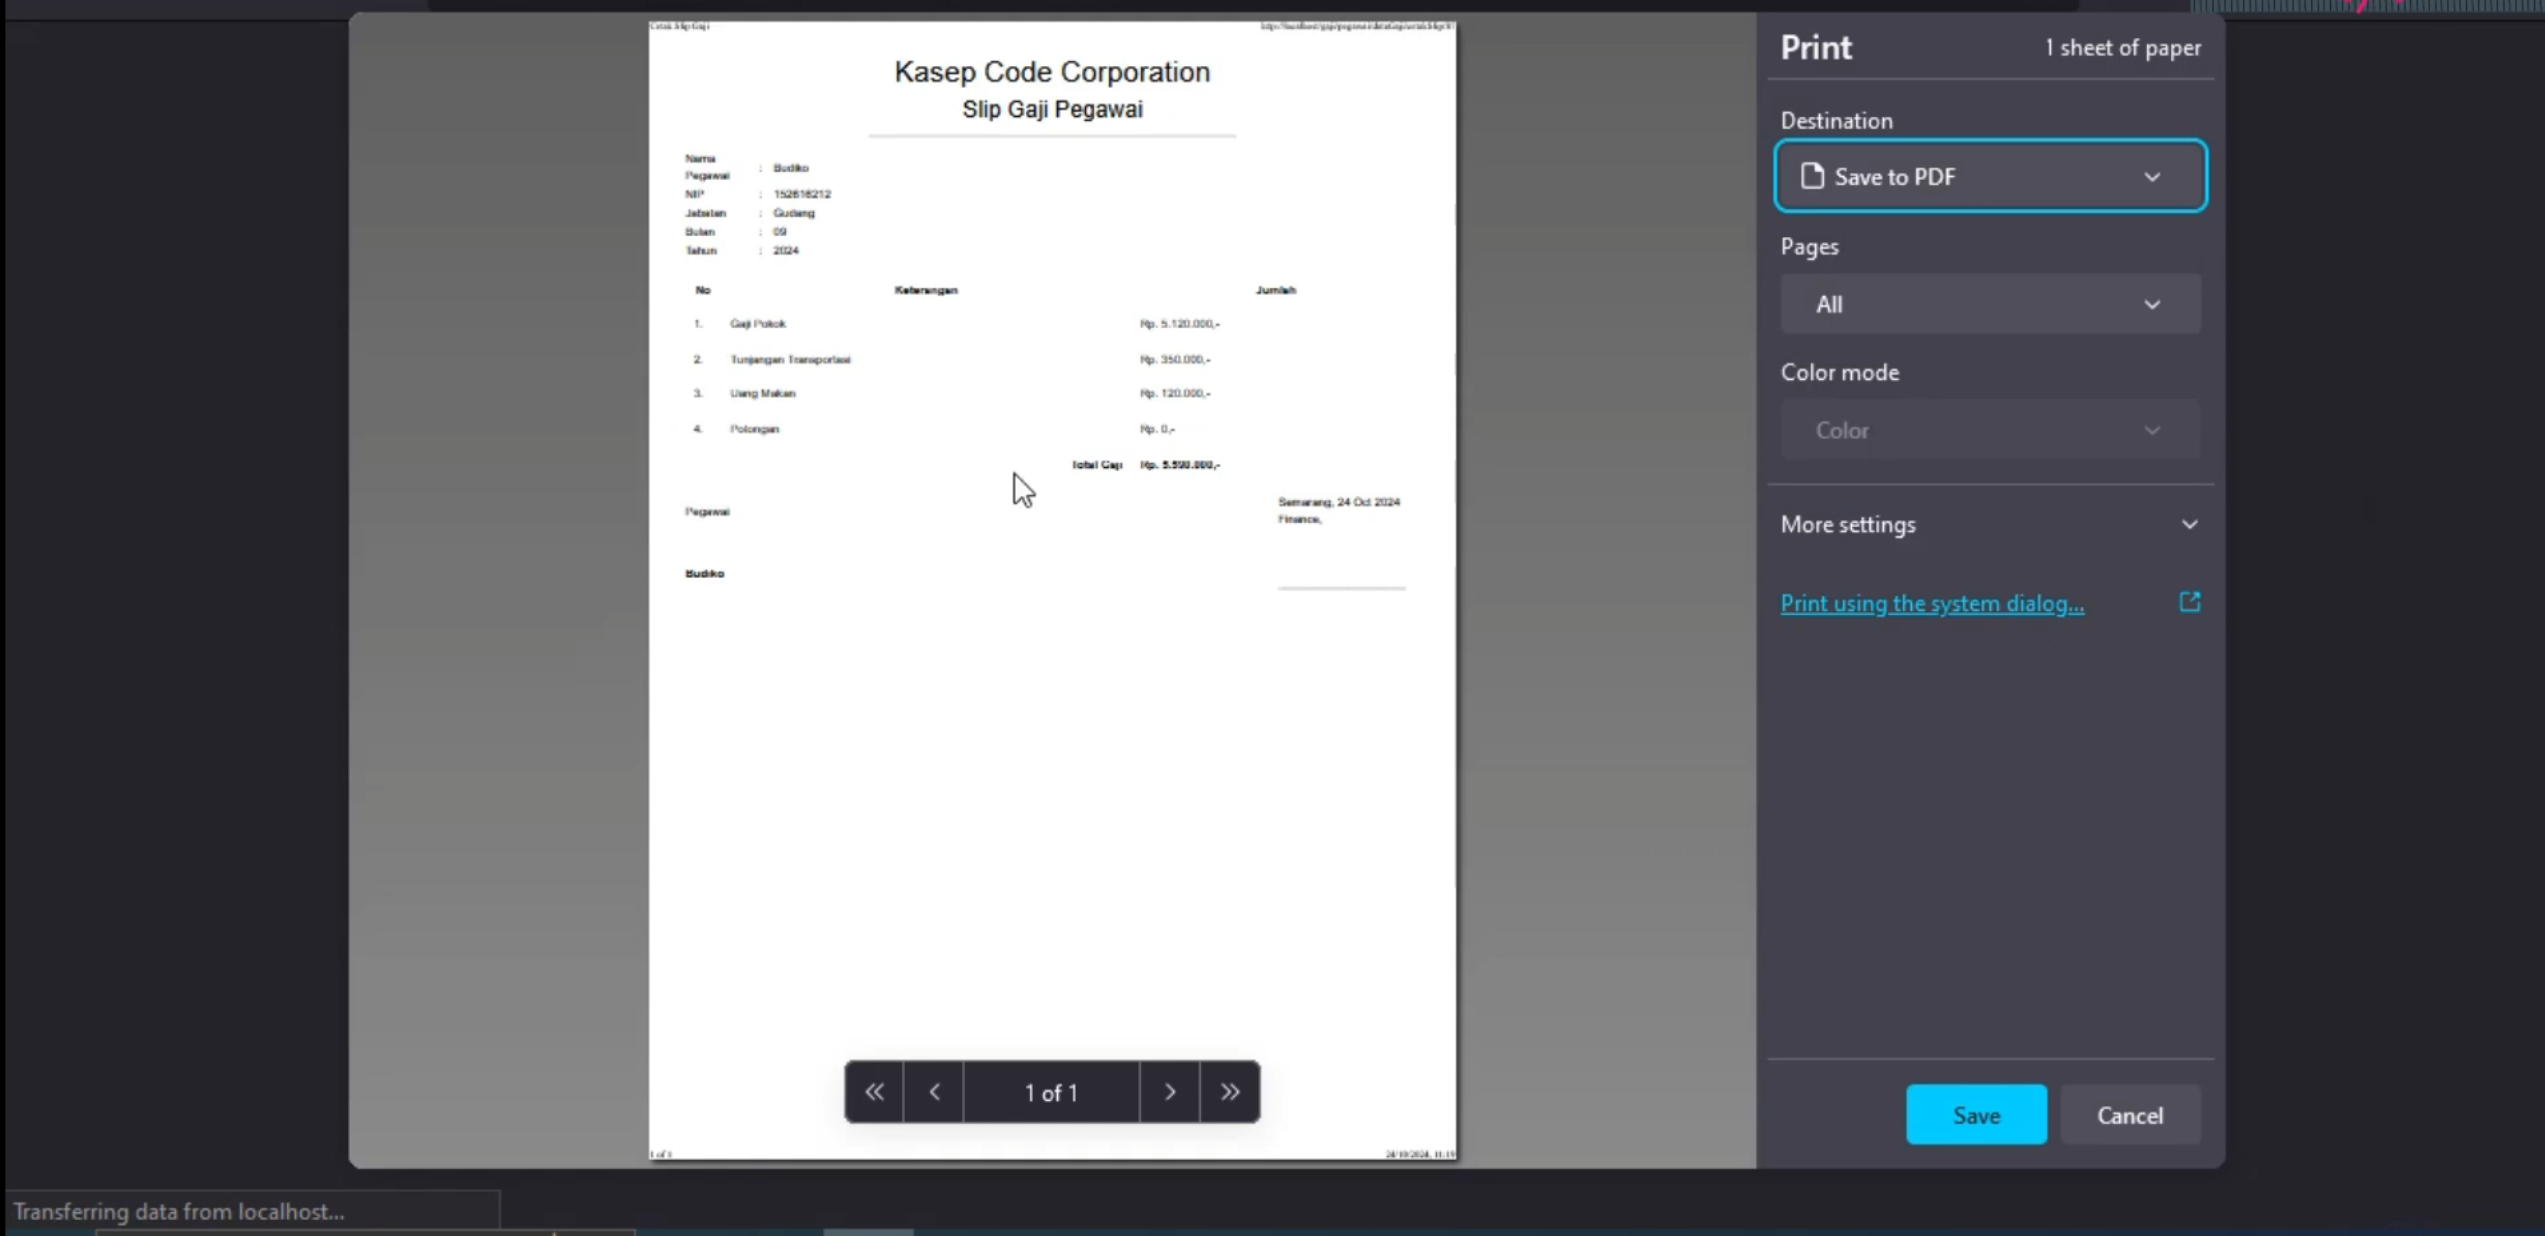Click the NIP value 152616212
The image size is (2545, 1236).
point(802,194)
